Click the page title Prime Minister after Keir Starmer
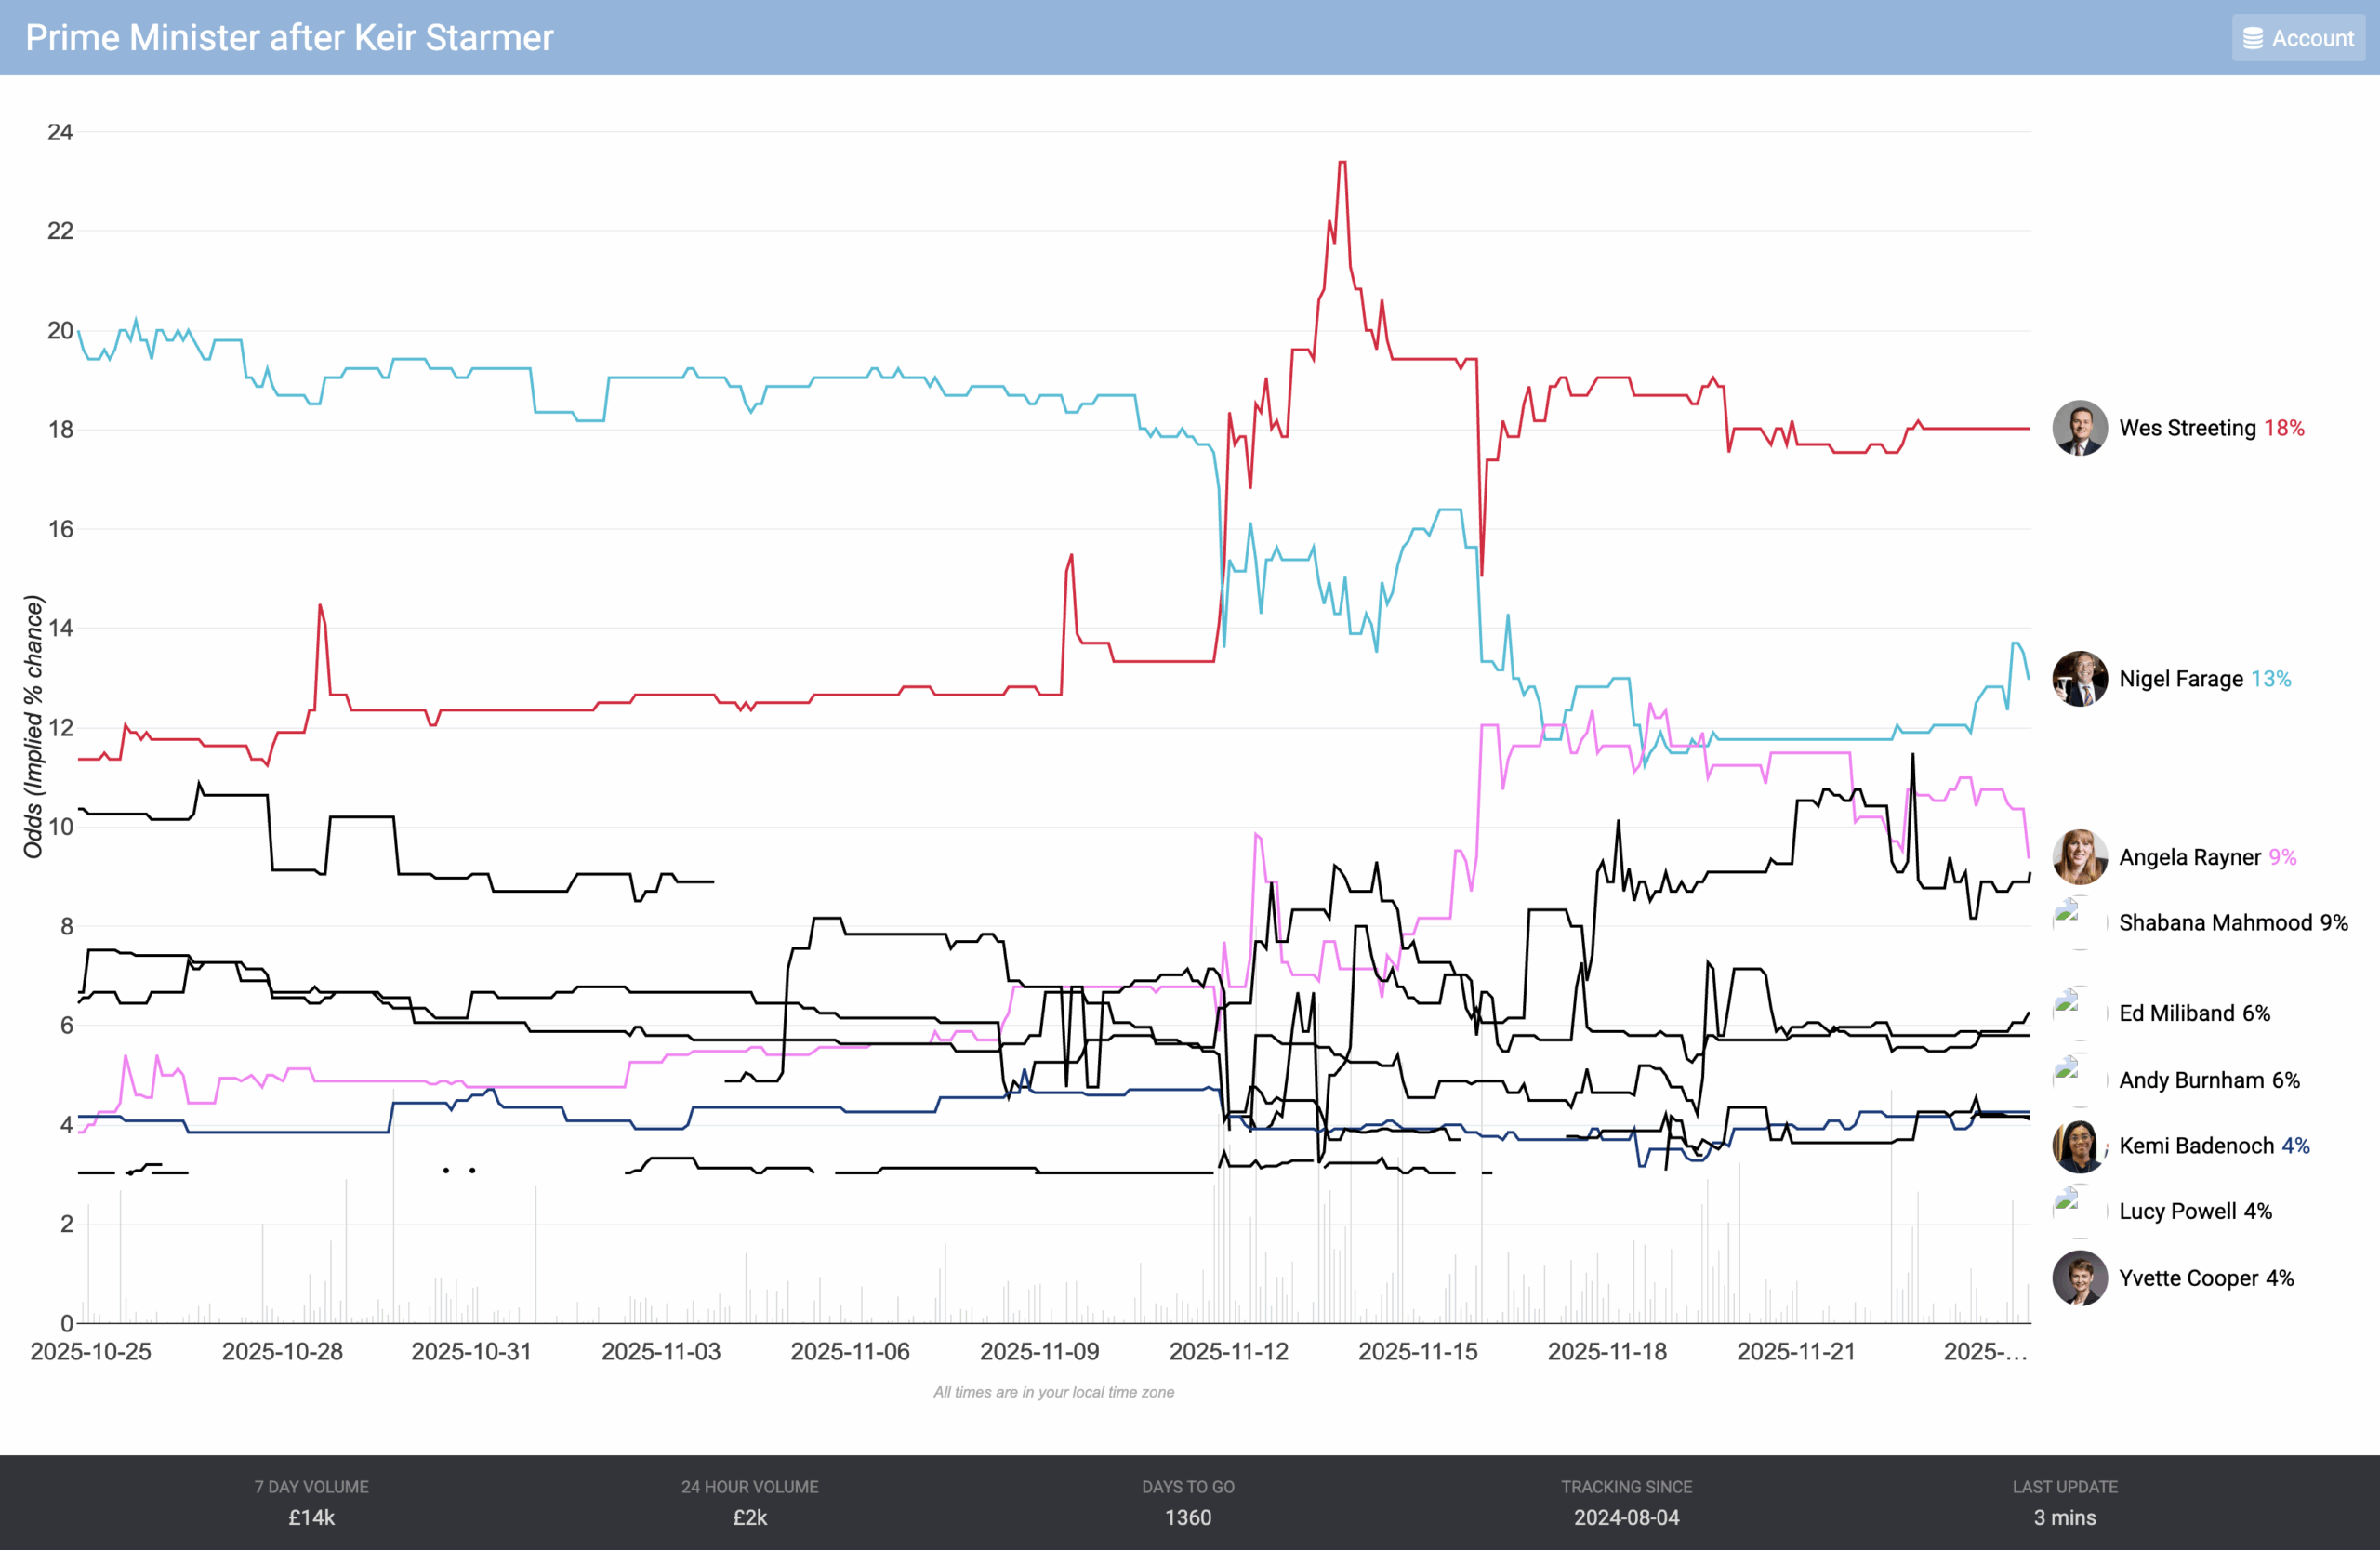This screenshot has width=2380, height=1550. click(x=289, y=38)
